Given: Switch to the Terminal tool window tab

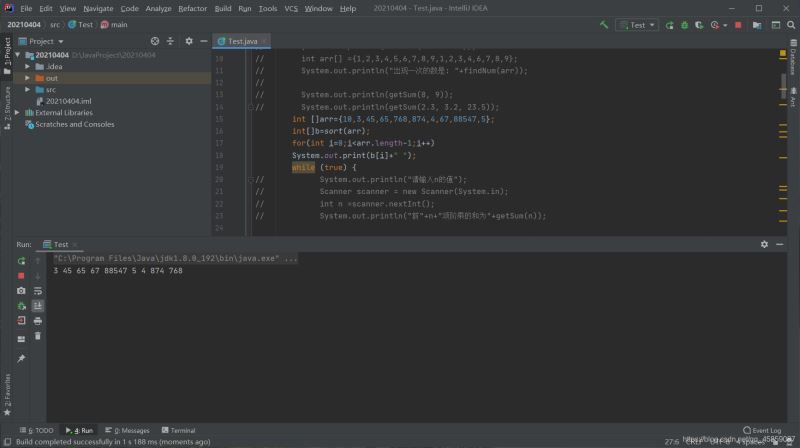Looking at the screenshot, I should click(x=178, y=430).
